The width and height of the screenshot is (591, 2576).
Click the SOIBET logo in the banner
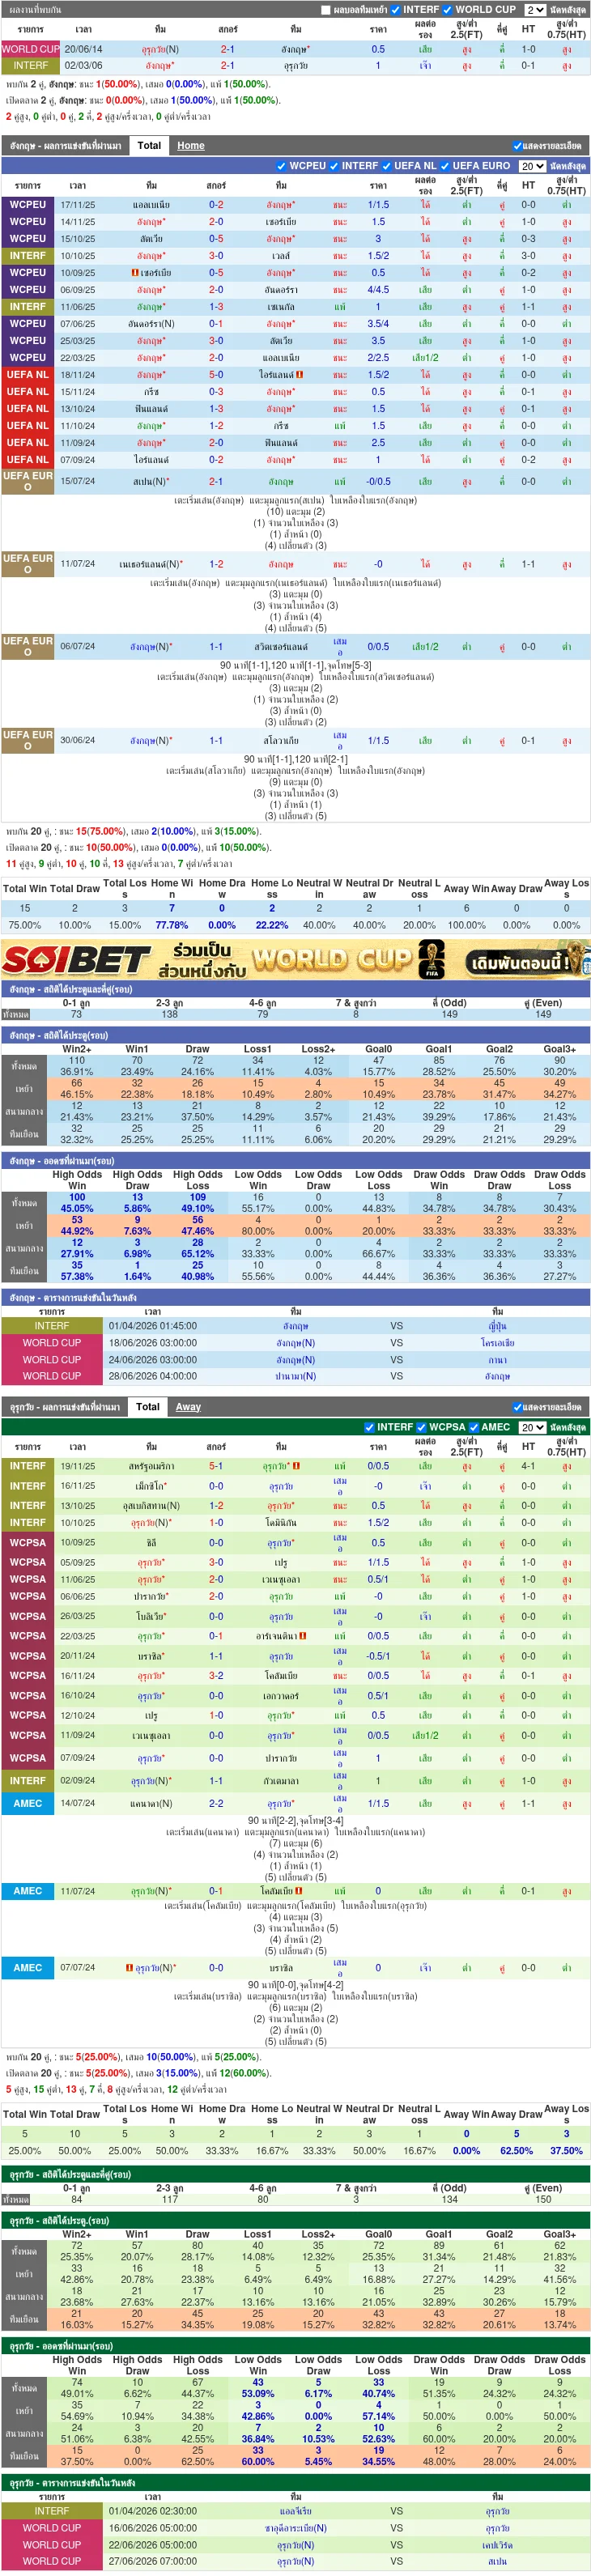tap(77, 960)
